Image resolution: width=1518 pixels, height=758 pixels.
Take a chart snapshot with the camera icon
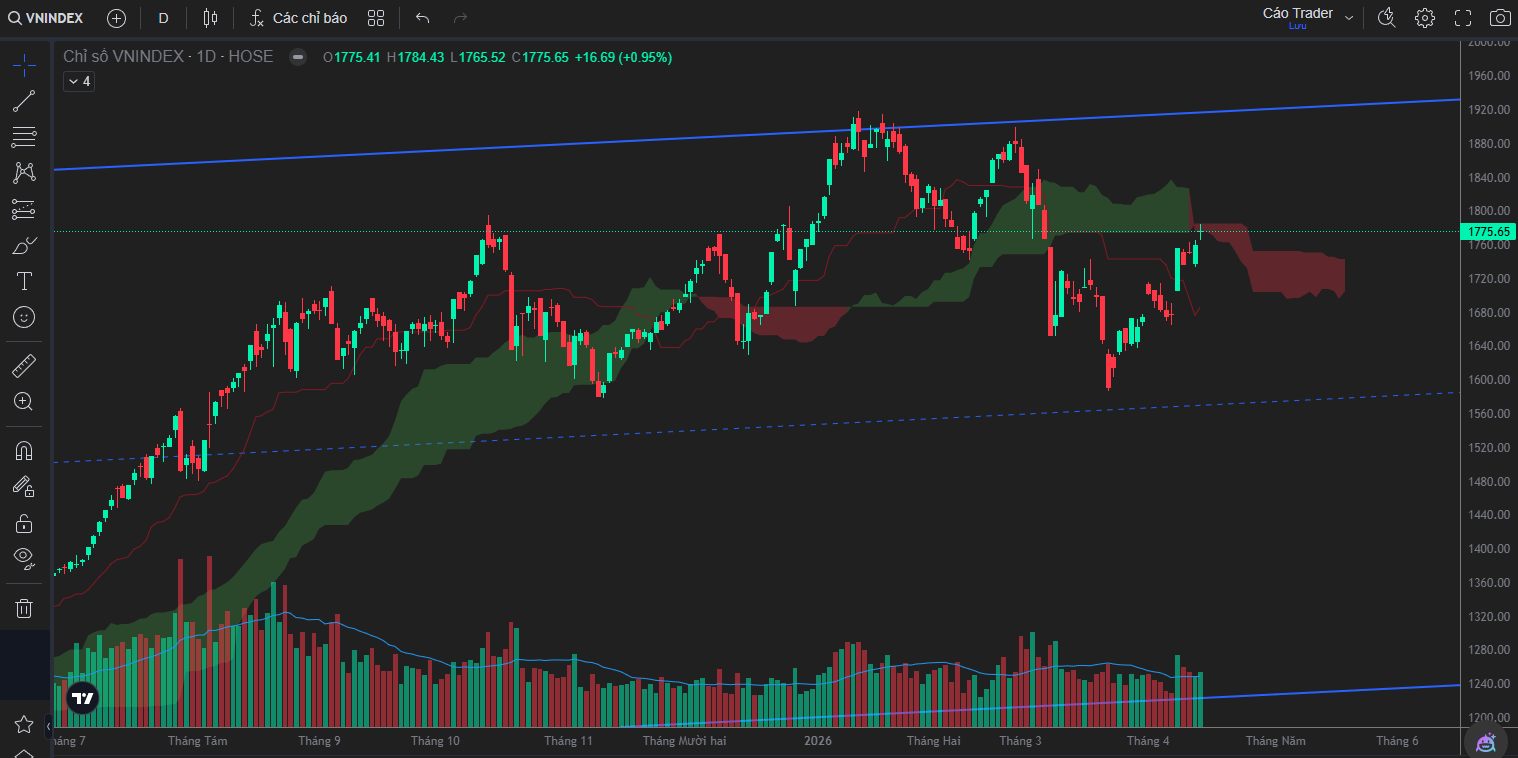(x=1500, y=18)
